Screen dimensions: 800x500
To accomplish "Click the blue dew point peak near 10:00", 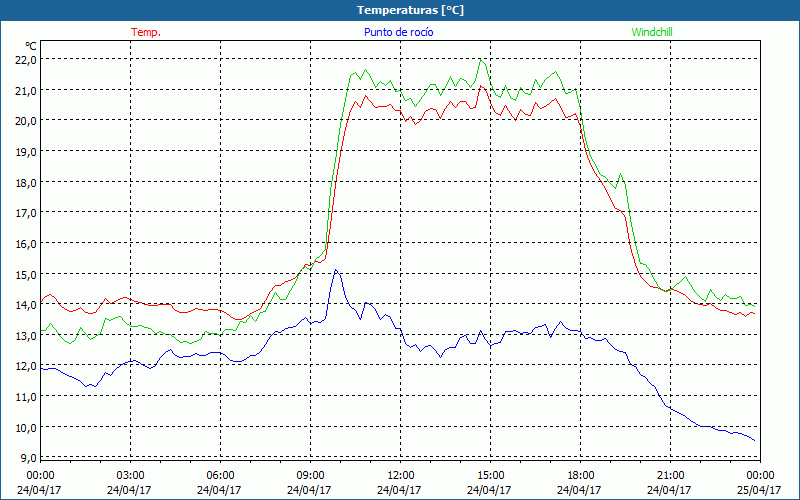I will [335, 270].
